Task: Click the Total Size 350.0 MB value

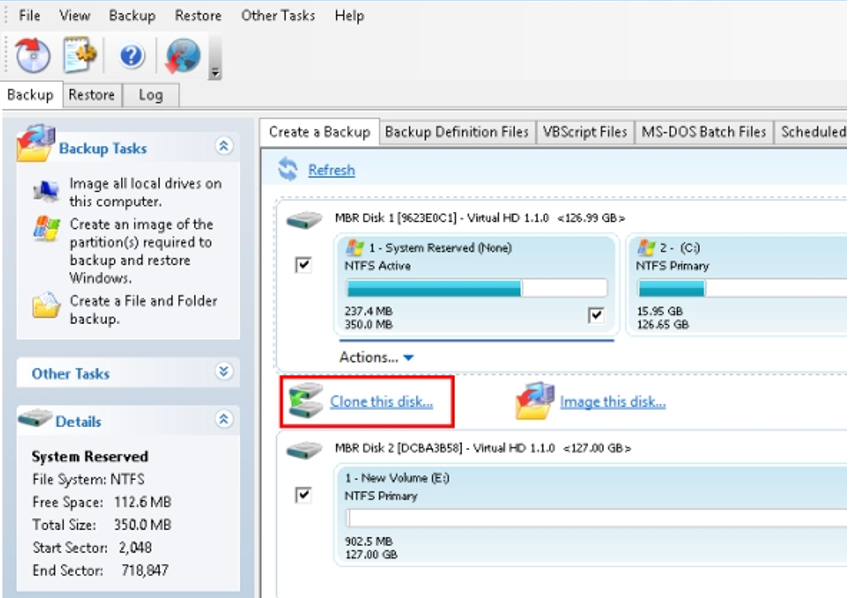Action: point(142,525)
